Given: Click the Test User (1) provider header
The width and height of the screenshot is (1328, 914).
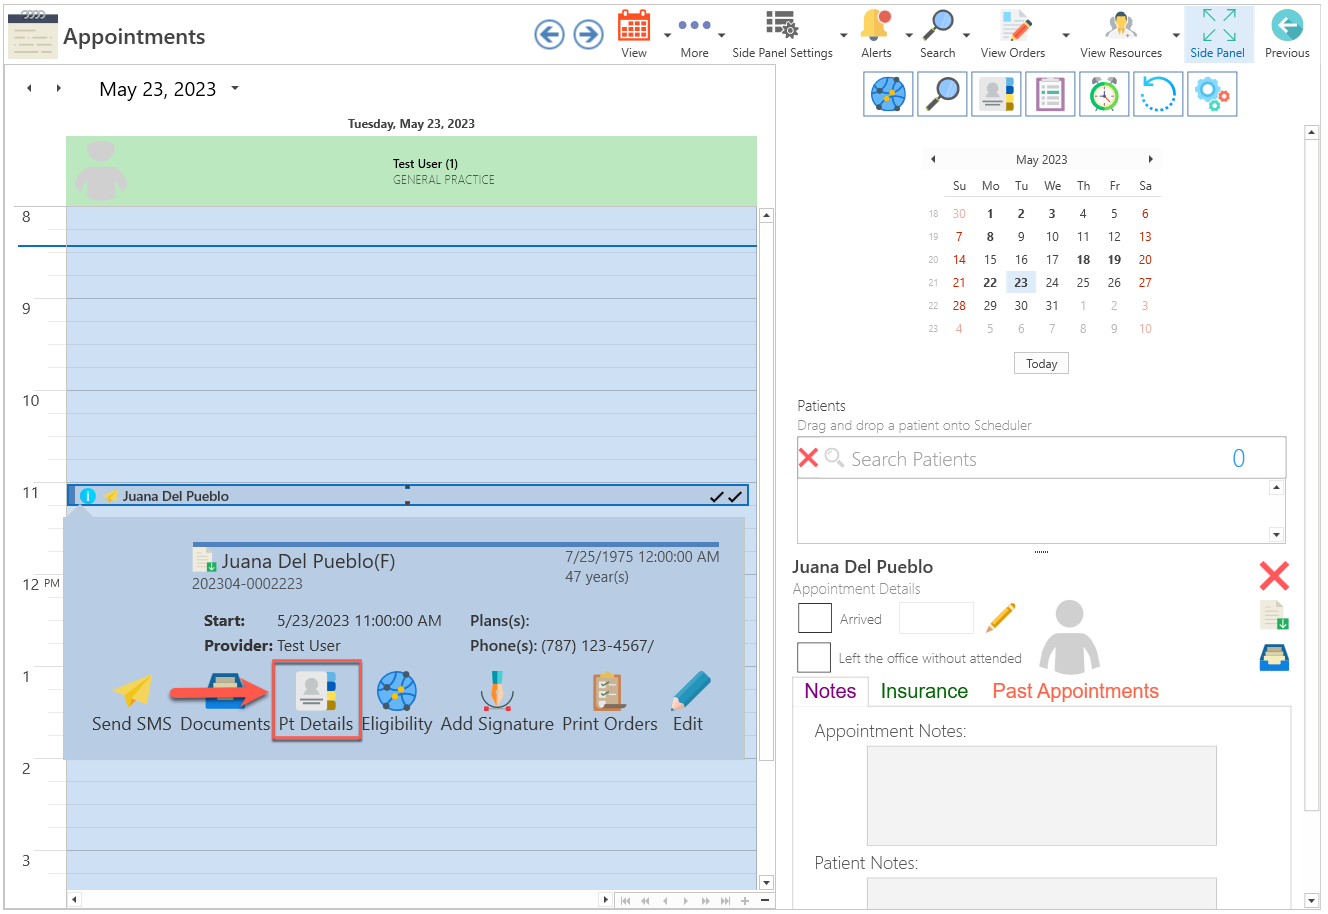Looking at the screenshot, I should point(411,171).
